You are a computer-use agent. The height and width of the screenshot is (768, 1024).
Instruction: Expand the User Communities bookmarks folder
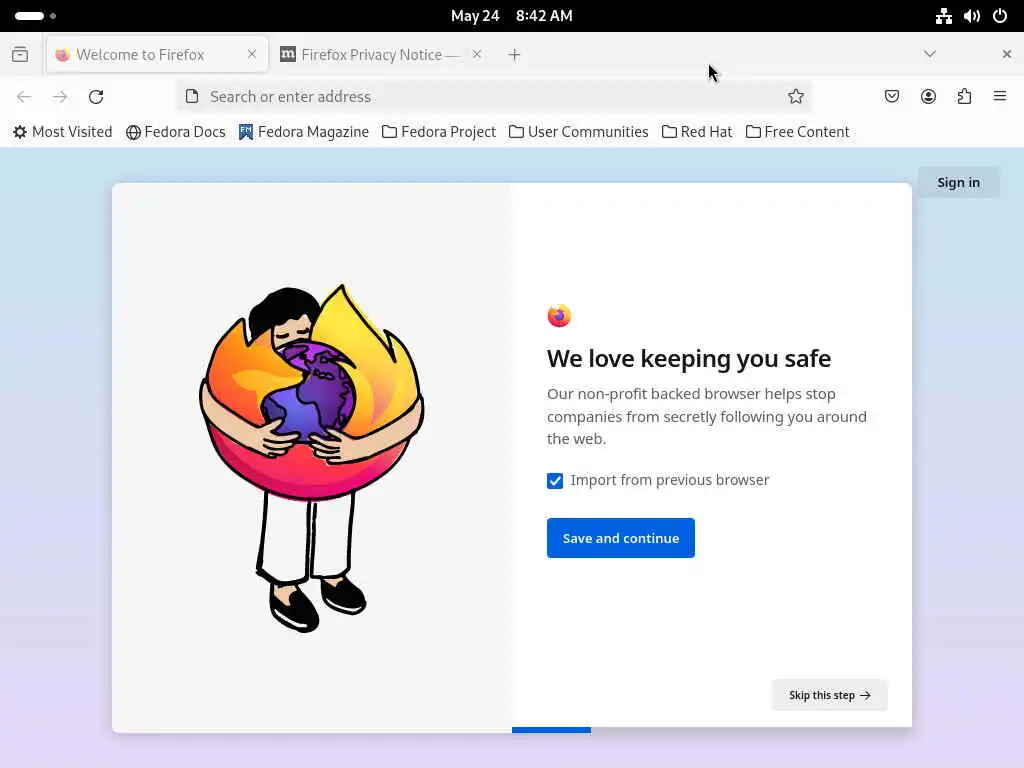click(579, 132)
